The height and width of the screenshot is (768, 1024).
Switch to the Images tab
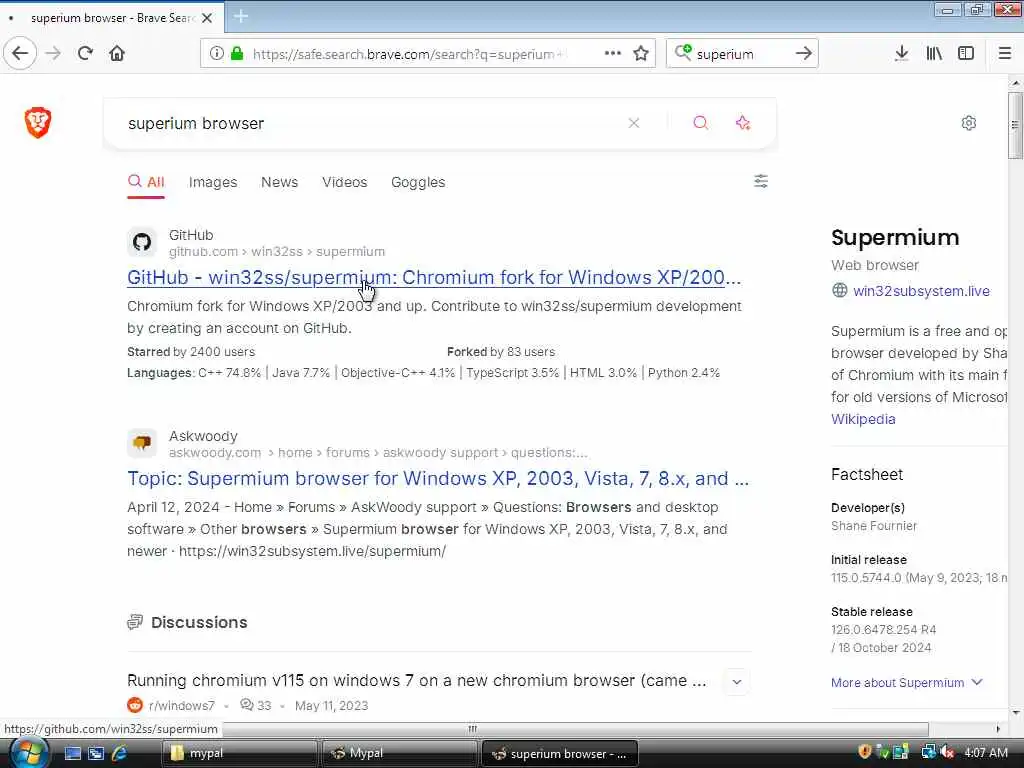click(213, 182)
